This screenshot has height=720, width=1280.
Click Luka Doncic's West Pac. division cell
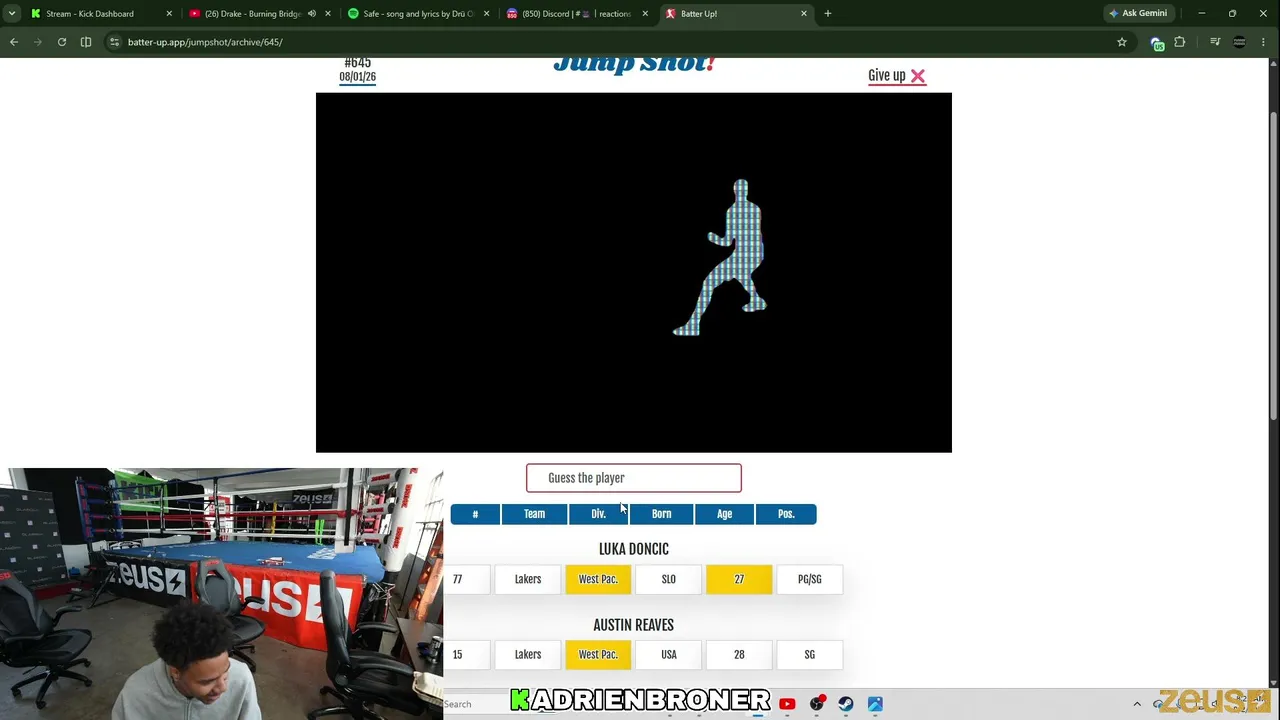[x=598, y=579]
